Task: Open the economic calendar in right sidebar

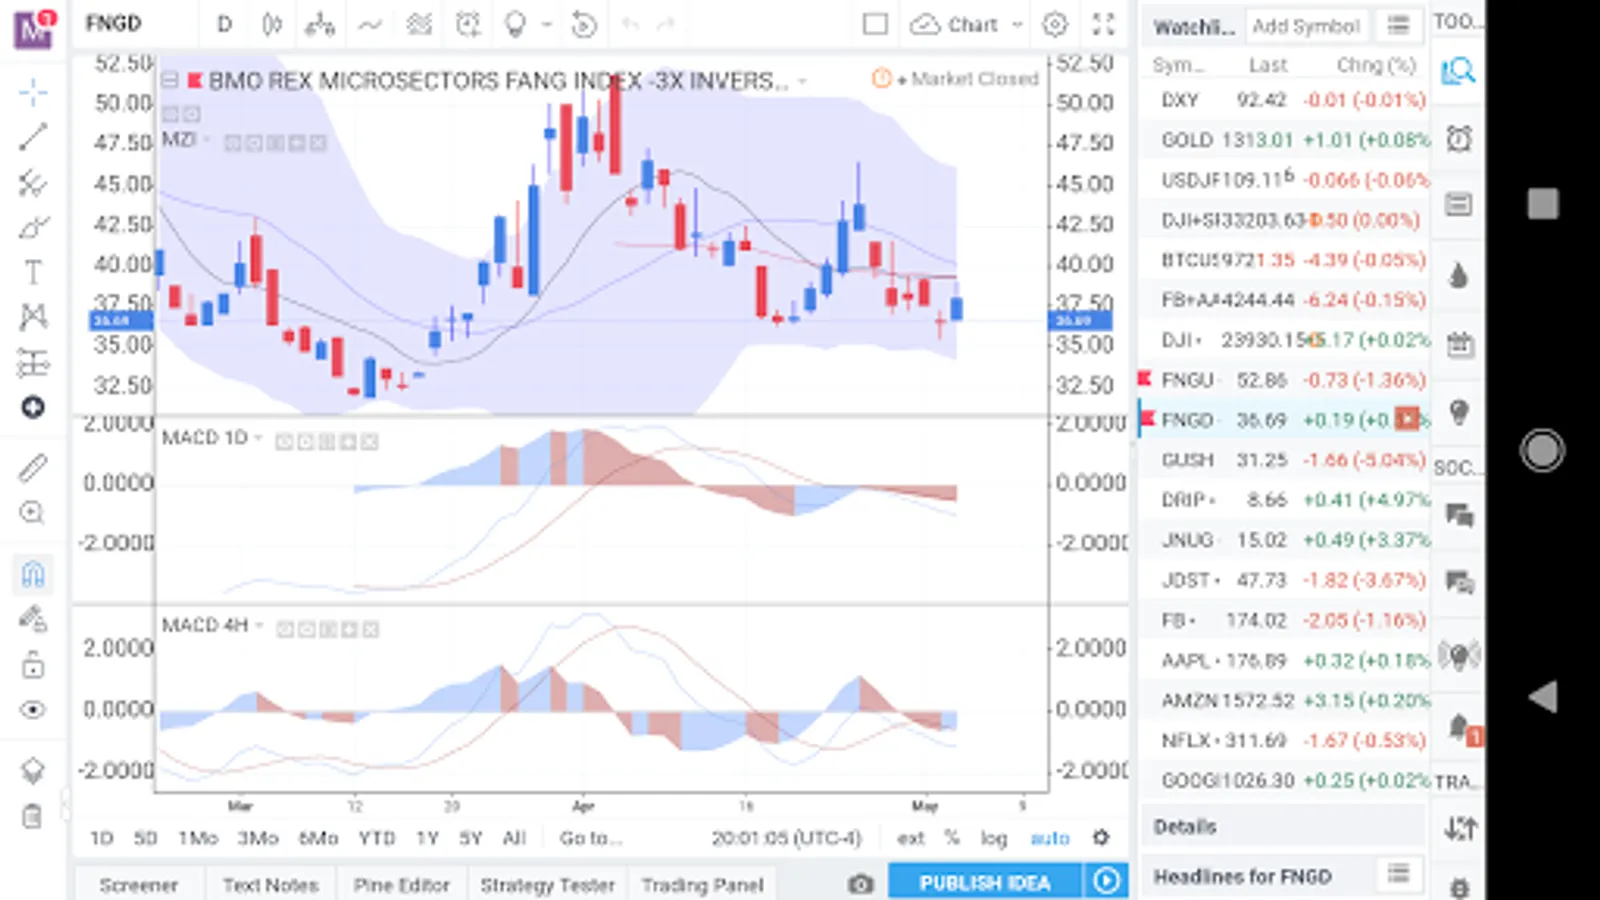Action: click(1459, 344)
